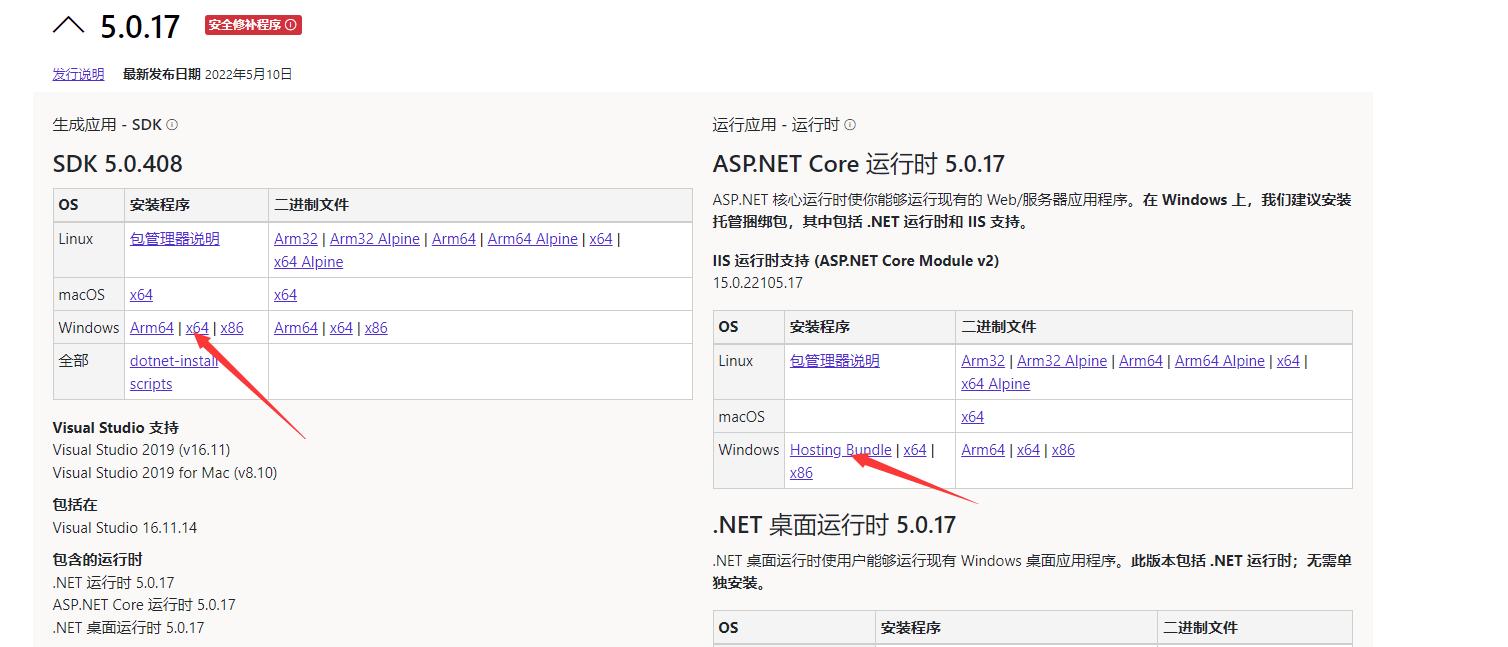Screen dimensions: 1508x647
Task: Download ASP.NET Core macOS x64 binary
Action: point(973,417)
